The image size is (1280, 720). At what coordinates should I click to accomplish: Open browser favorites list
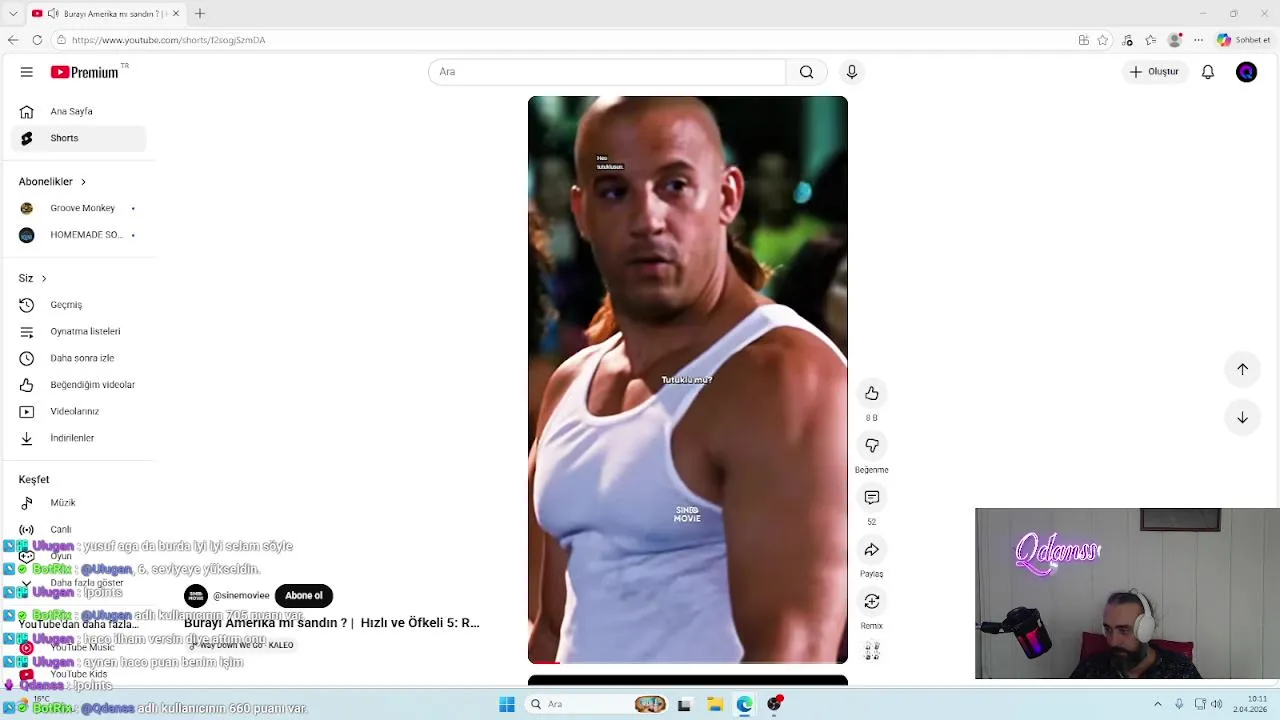tap(1151, 40)
